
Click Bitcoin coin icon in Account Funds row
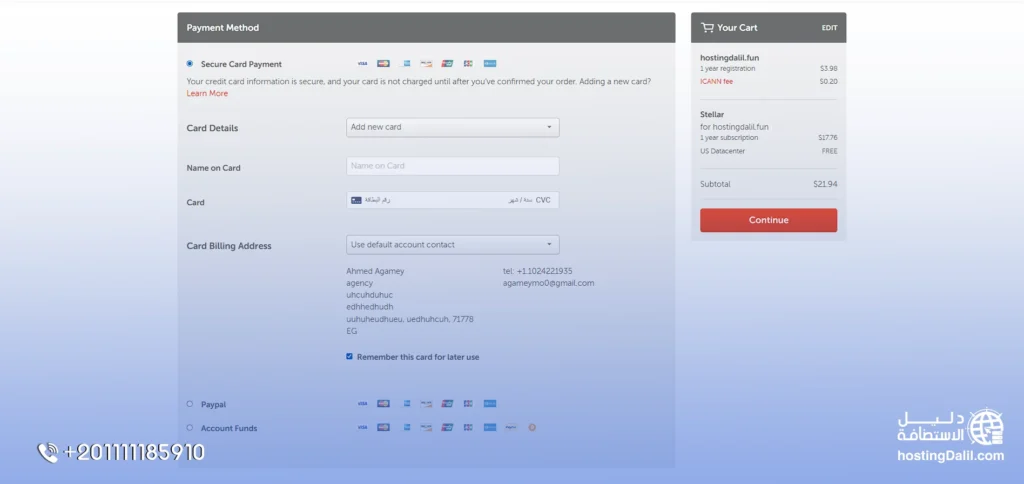(532, 427)
